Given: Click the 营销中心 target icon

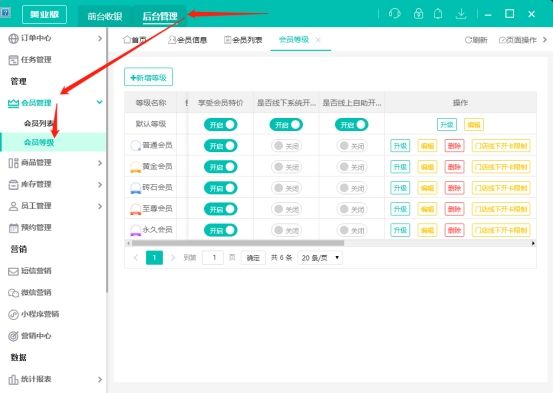Looking at the screenshot, I should 13,336.
